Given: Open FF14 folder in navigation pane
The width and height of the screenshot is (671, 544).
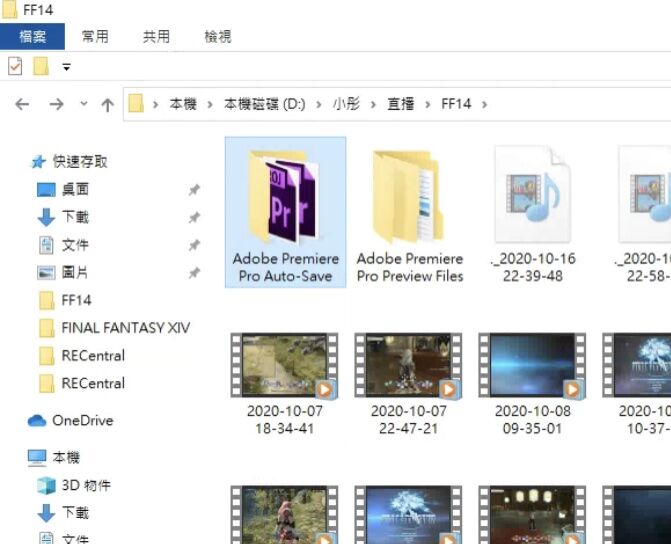Looking at the screenshot, I should (76, 300).
